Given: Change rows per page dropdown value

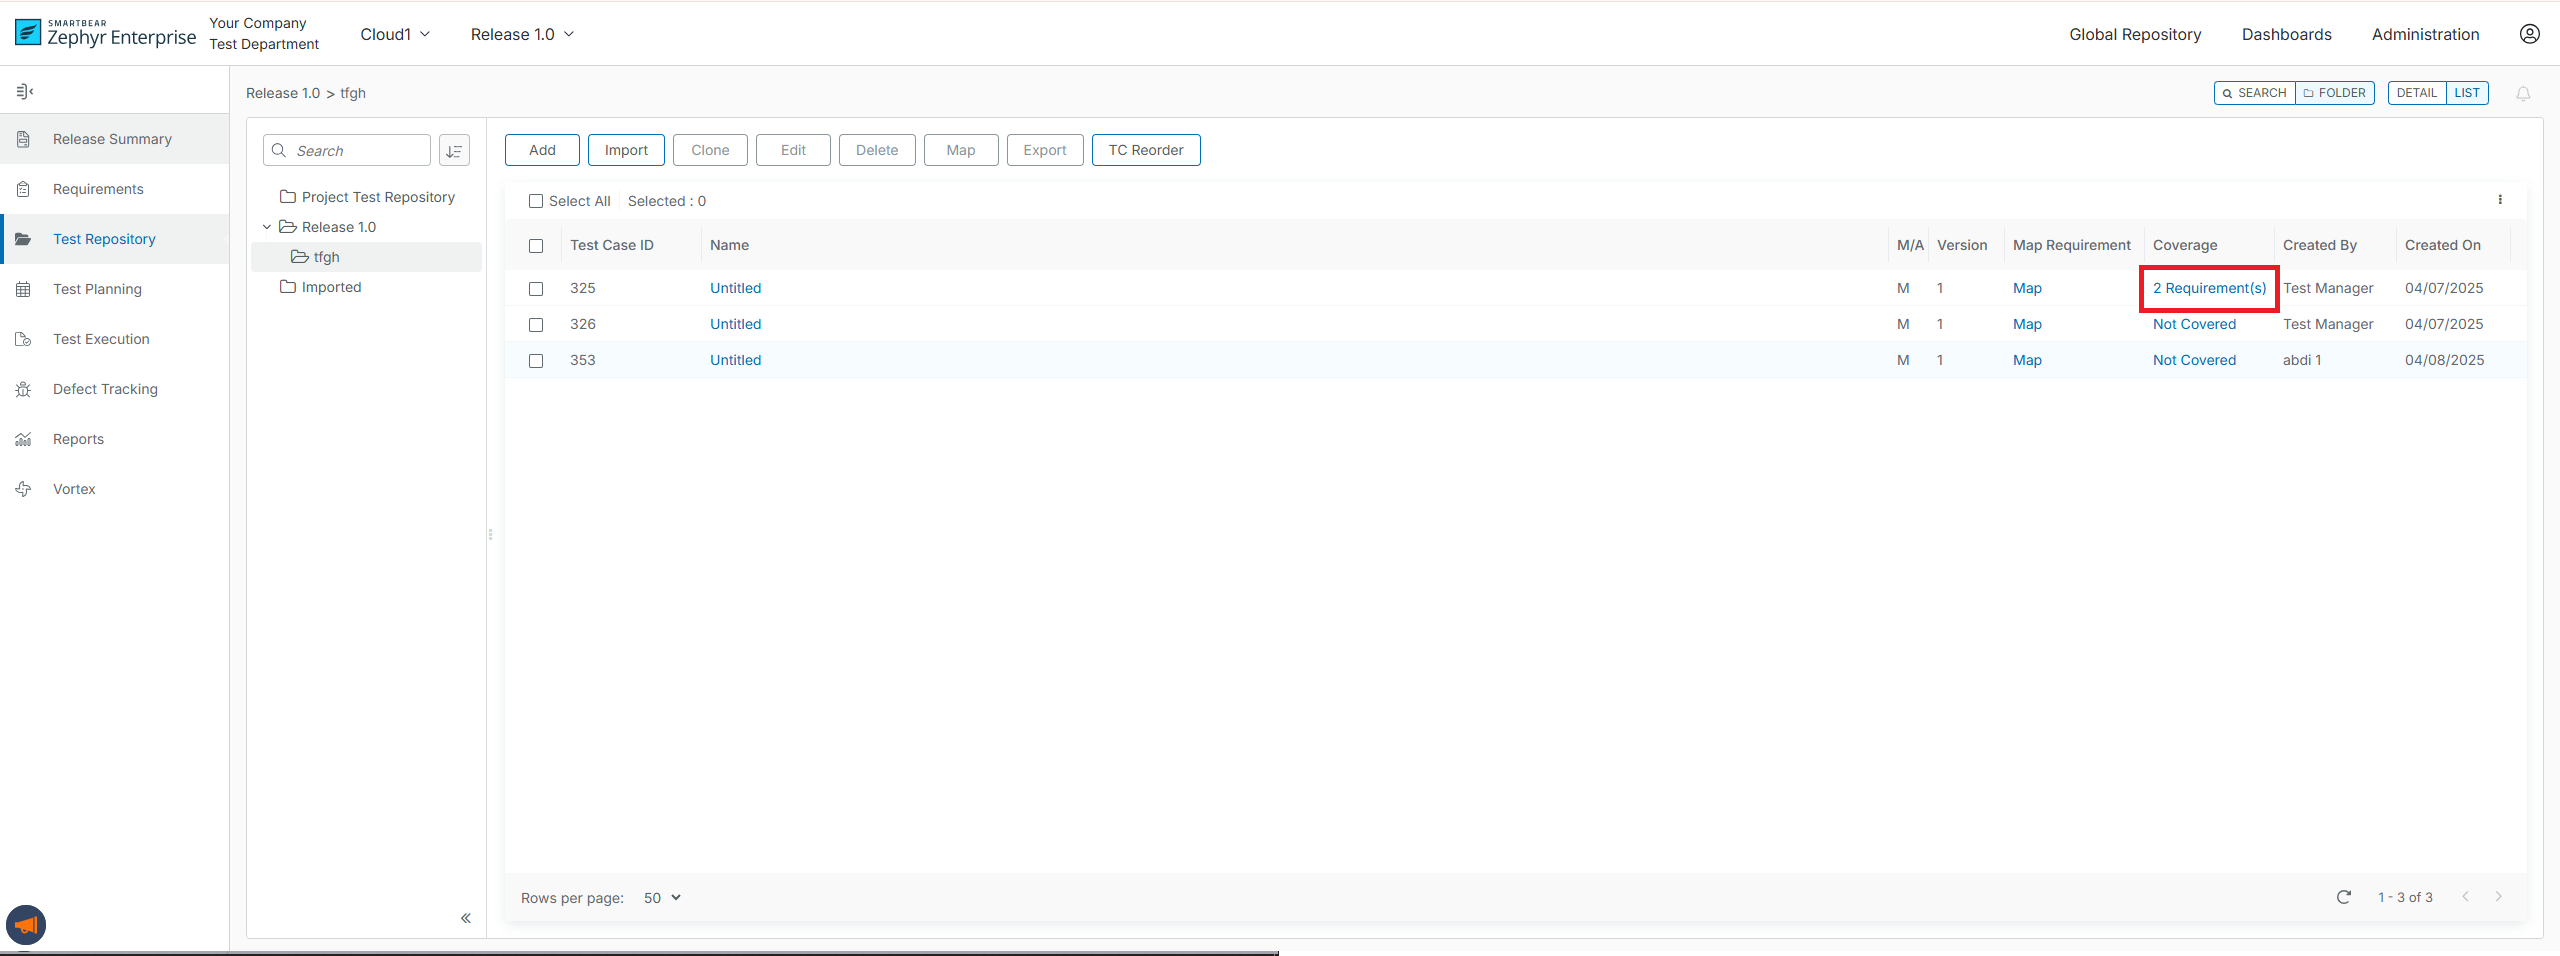Looking at the screenshot, I should 662,898.
